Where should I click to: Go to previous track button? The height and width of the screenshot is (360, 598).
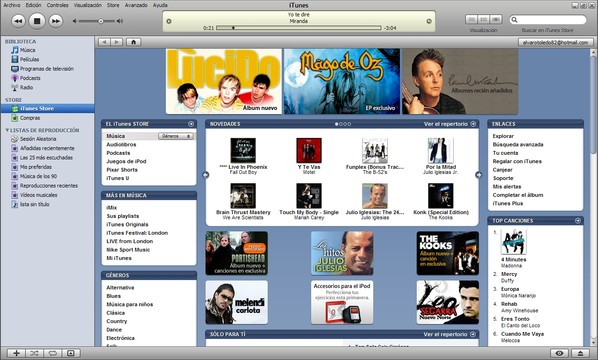click(x=18, y=21)
